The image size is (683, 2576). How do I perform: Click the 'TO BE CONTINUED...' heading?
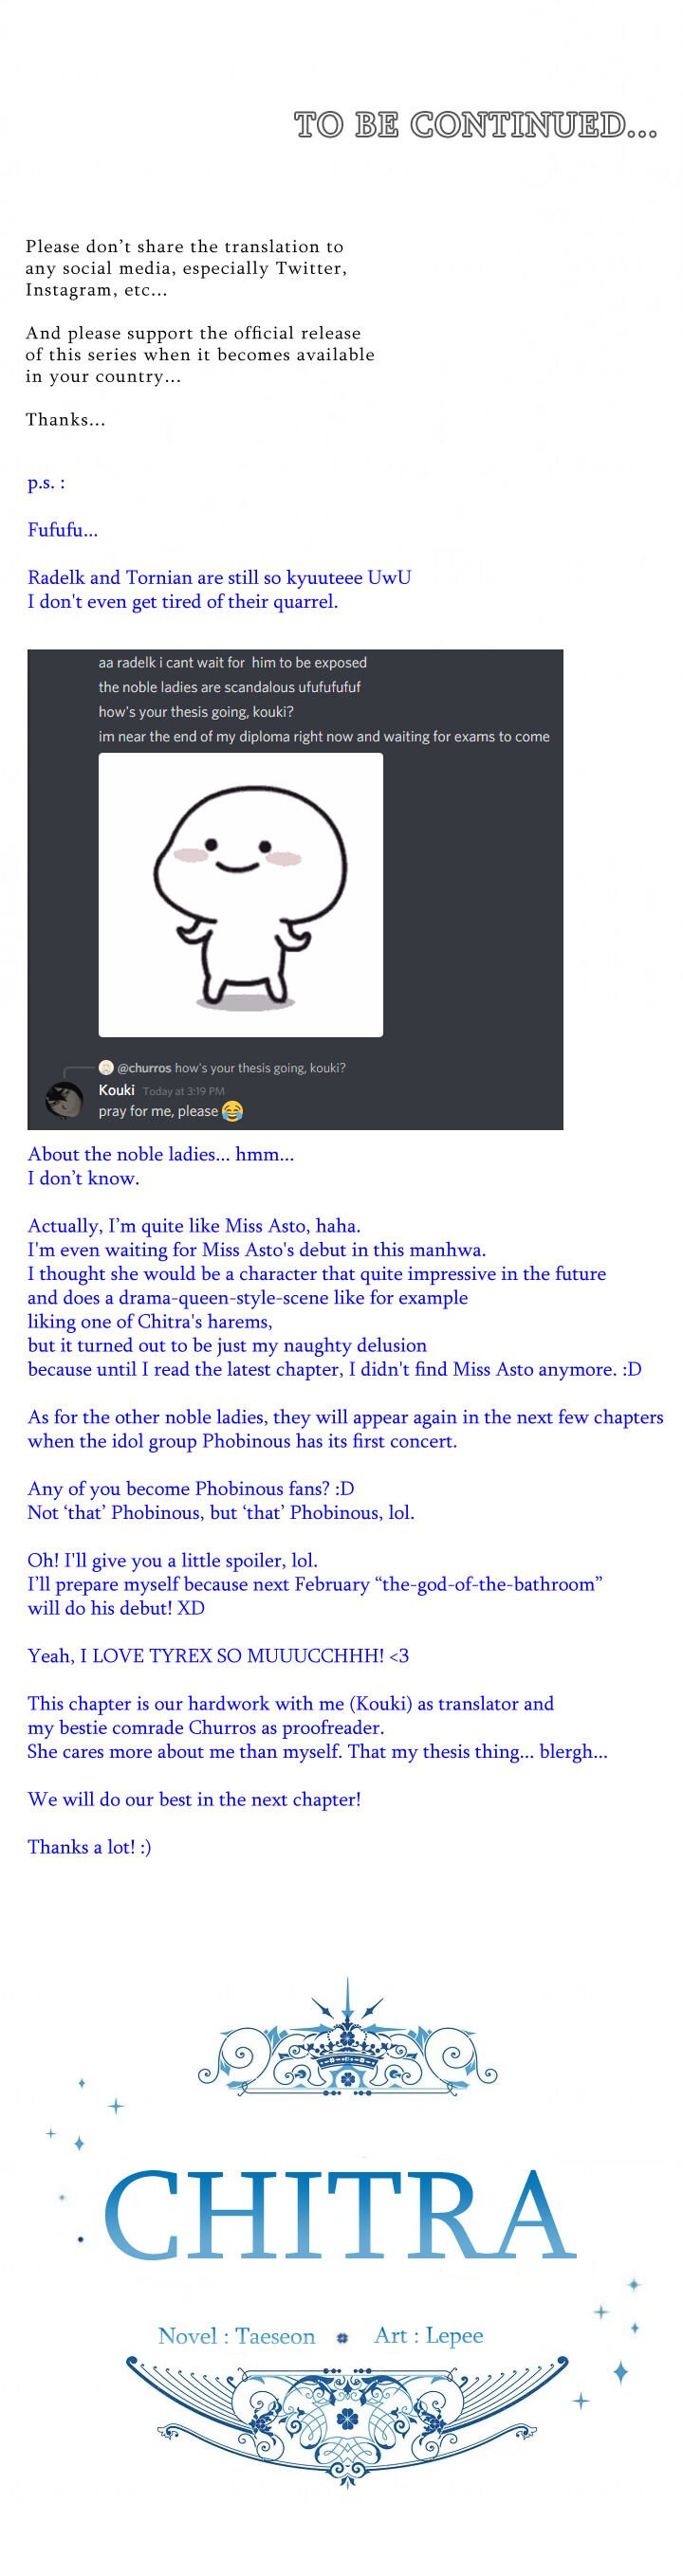pyautogui.click(x=475, y=125)
